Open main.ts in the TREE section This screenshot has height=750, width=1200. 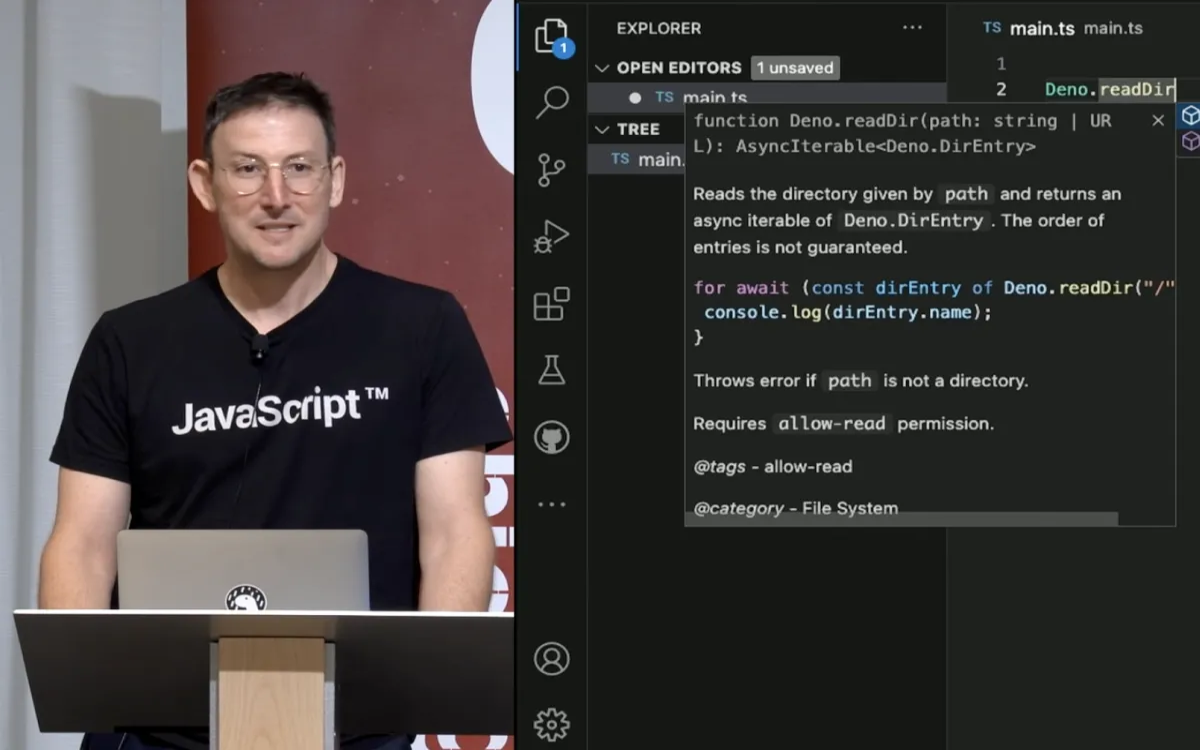(x=648, y=159)
